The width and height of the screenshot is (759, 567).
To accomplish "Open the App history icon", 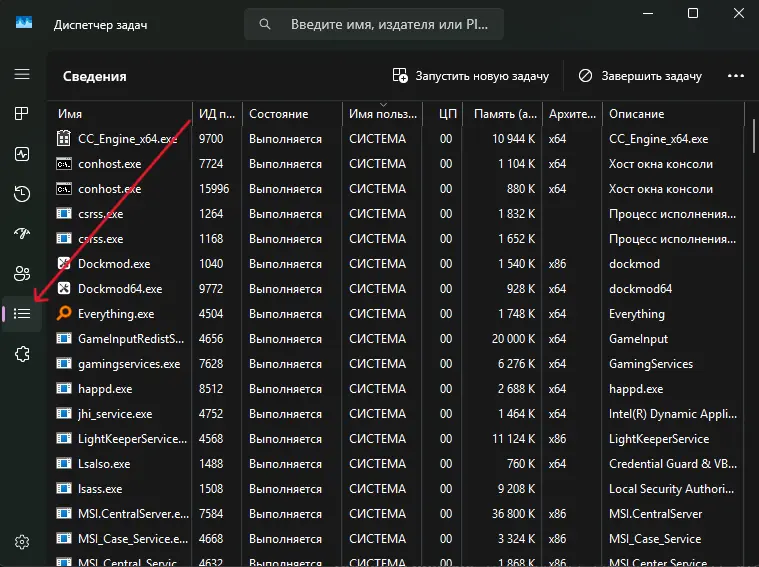I will tap(22, 194).
